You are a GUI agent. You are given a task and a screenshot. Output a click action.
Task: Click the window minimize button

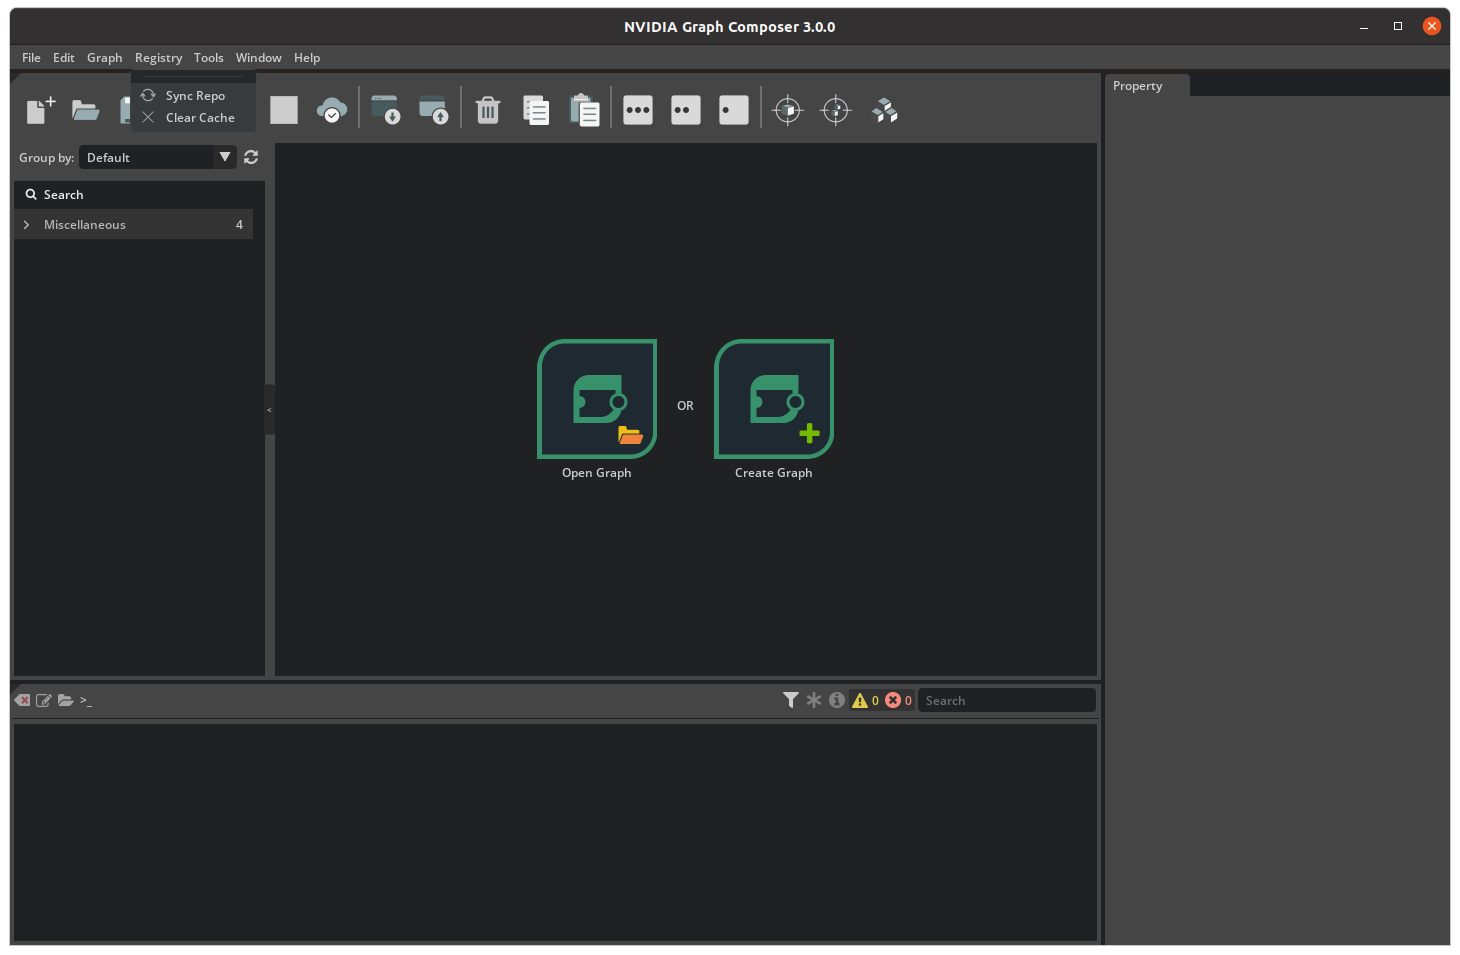[1364, 26]
